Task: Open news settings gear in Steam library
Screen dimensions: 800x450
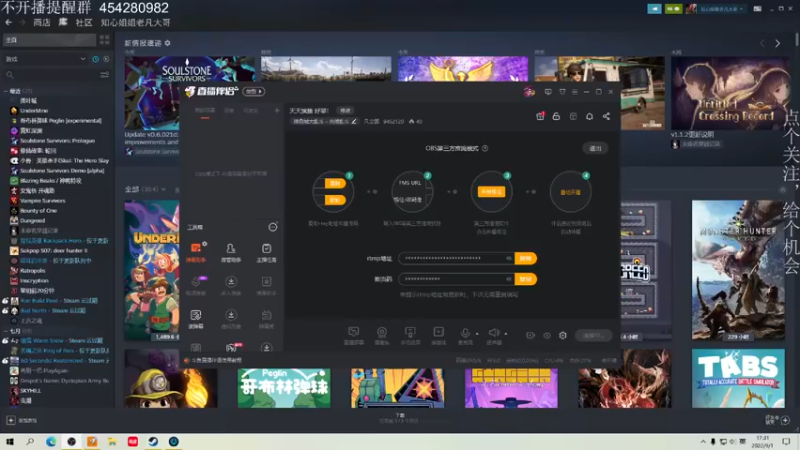Action: 167,43
